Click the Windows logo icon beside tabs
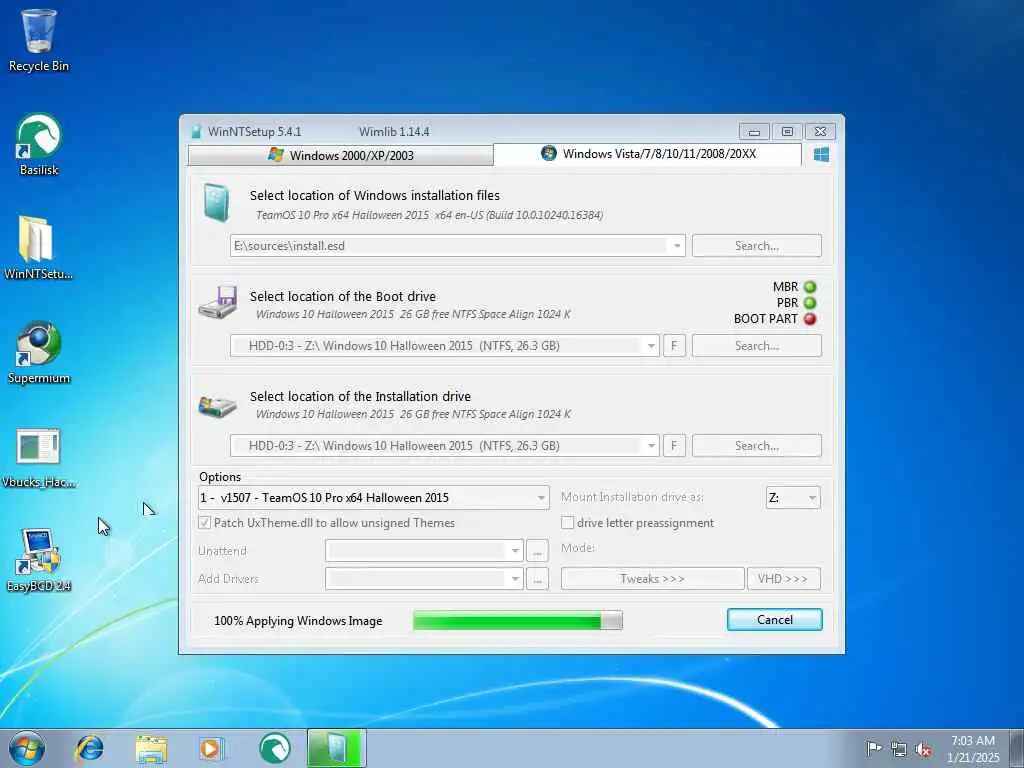The height and width of the screenshot is (768, 1024). click(x=822, y=154)
